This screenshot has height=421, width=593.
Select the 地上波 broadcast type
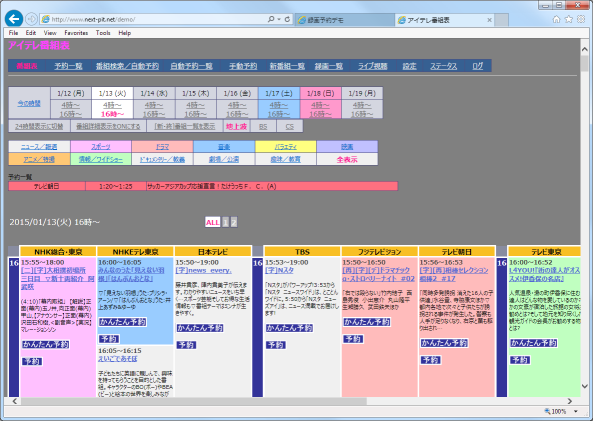(236, 126)
